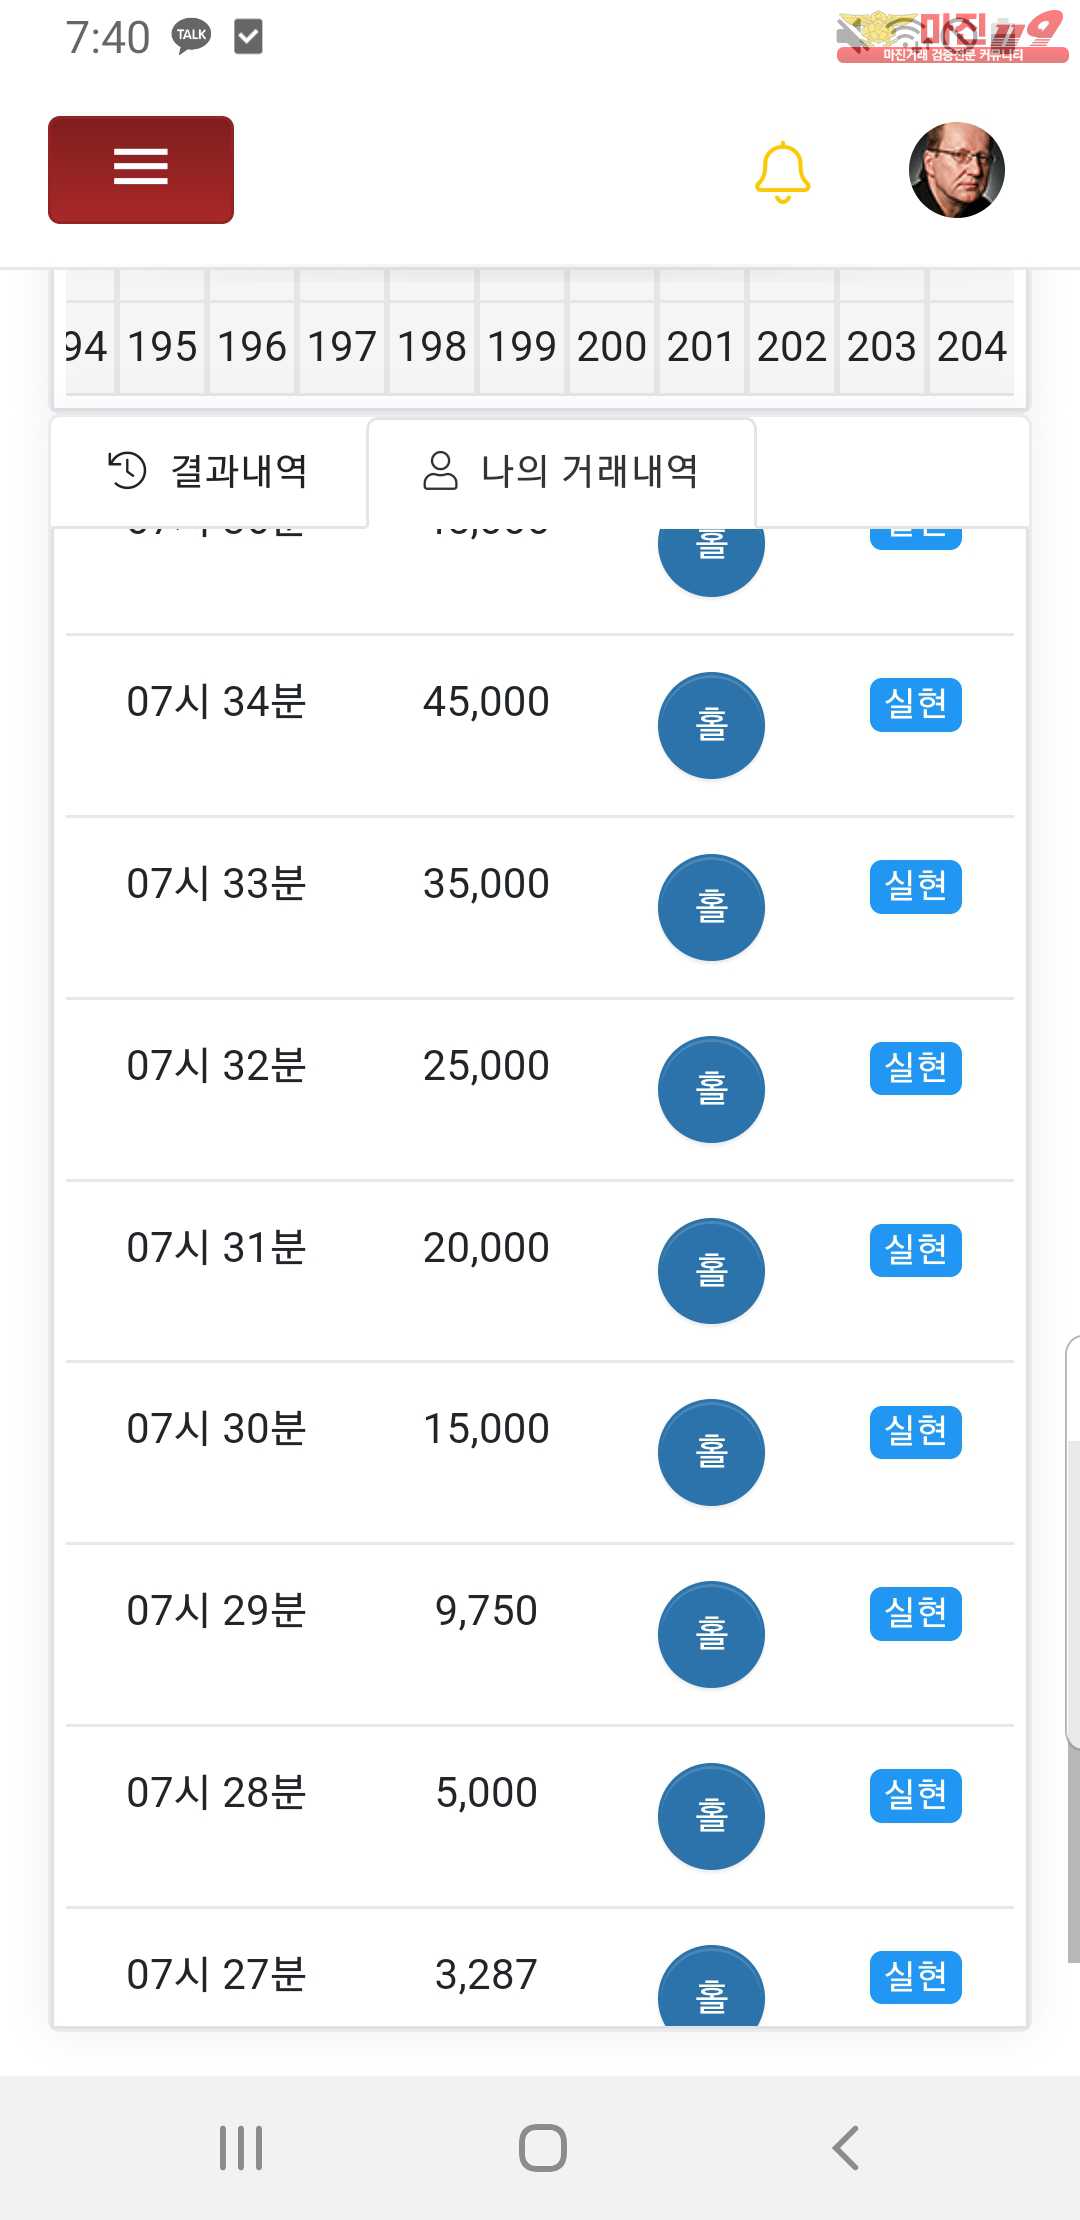Screen dimensions: 1080x2220
Task: Tap the 홀 circle for 07시 34분
Action: click(x=711, y=726)
